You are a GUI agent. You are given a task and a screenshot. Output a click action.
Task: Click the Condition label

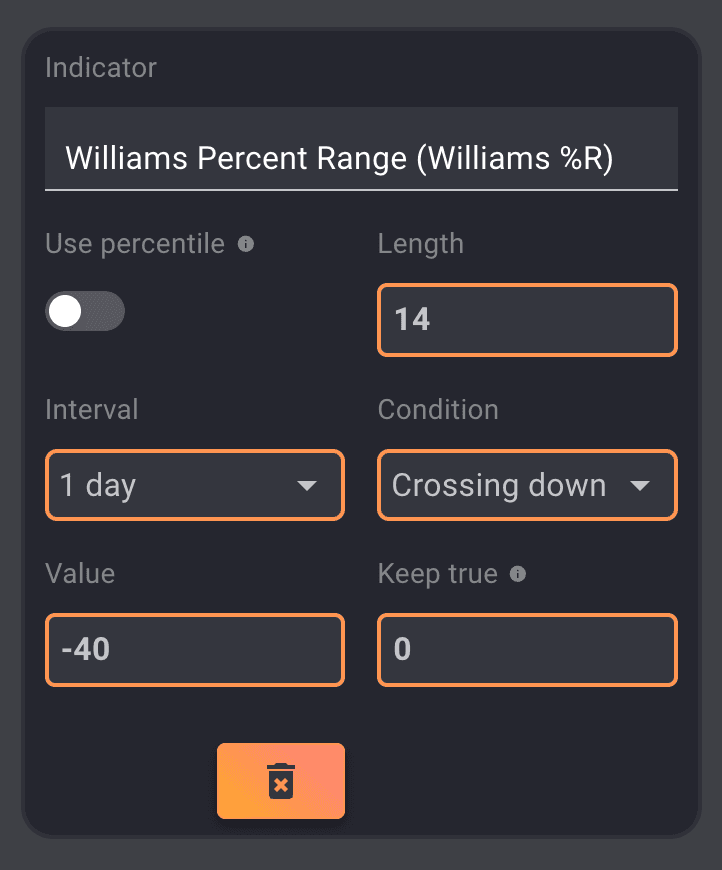(x=438, y=409)
